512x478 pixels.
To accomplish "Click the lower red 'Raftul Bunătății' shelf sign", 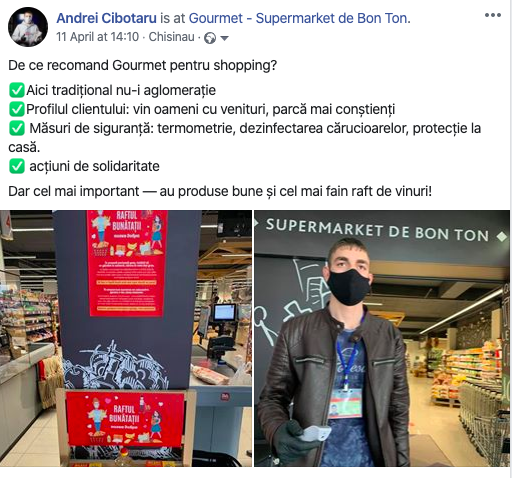I will (x=125, y=419).
